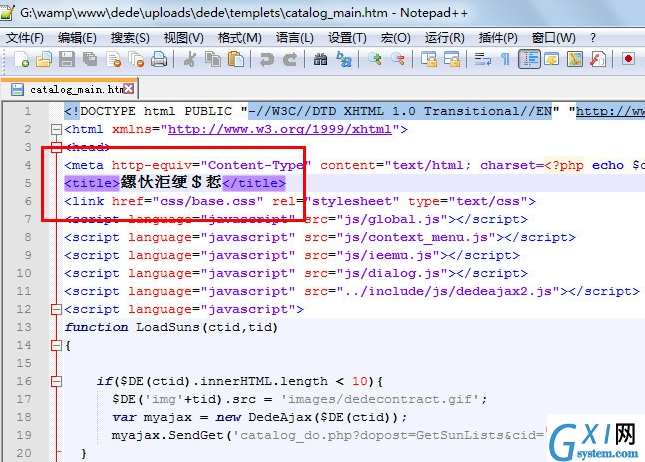Toggle synchronized horizontal scrolling icon
The height and width of the screenshot is (462, 645).
[x=452, y=59]
